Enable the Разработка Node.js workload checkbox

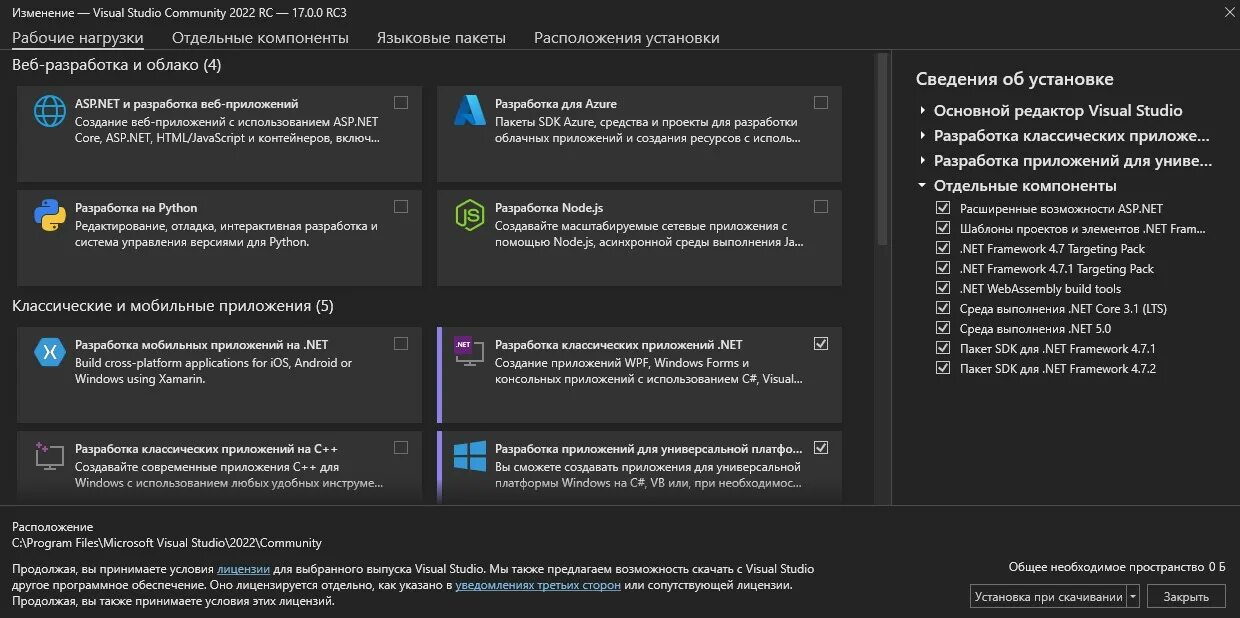click(821, 207)
